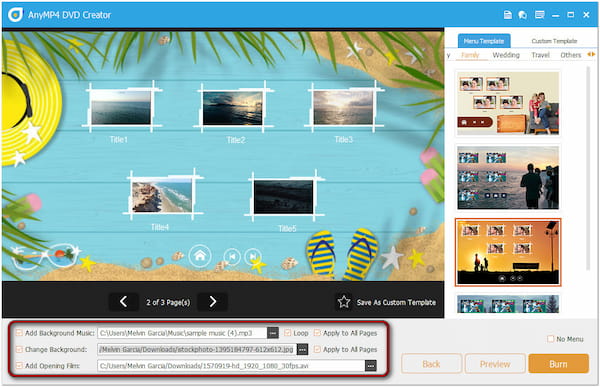Select the Title5 dark thumbnail

coord(284,198)
